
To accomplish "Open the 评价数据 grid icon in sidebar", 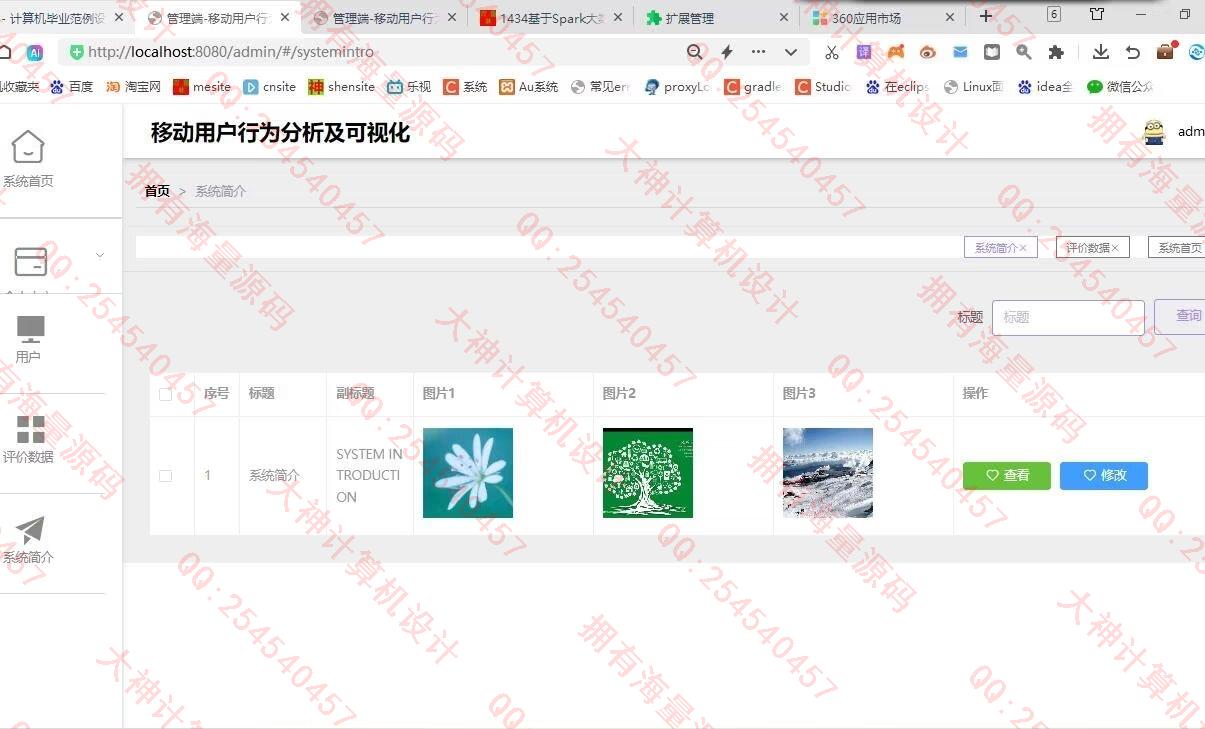I will point(31,429).
